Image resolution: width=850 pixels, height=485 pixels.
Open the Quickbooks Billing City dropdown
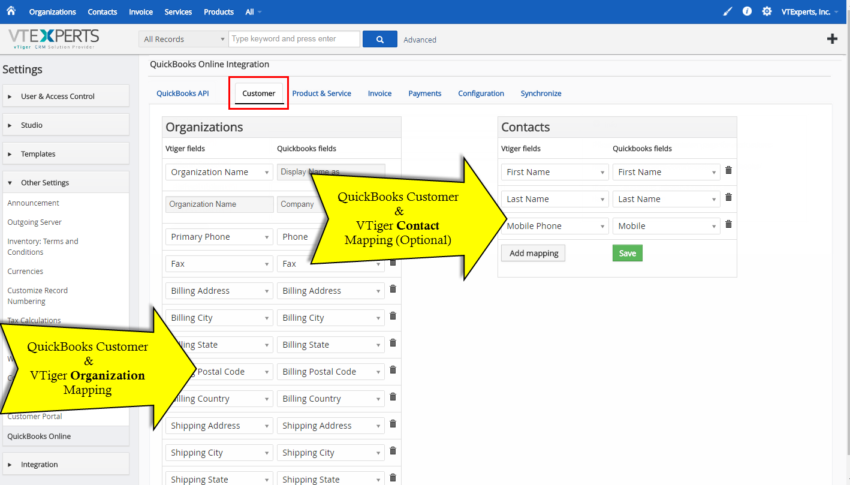(x=331, y=318)
